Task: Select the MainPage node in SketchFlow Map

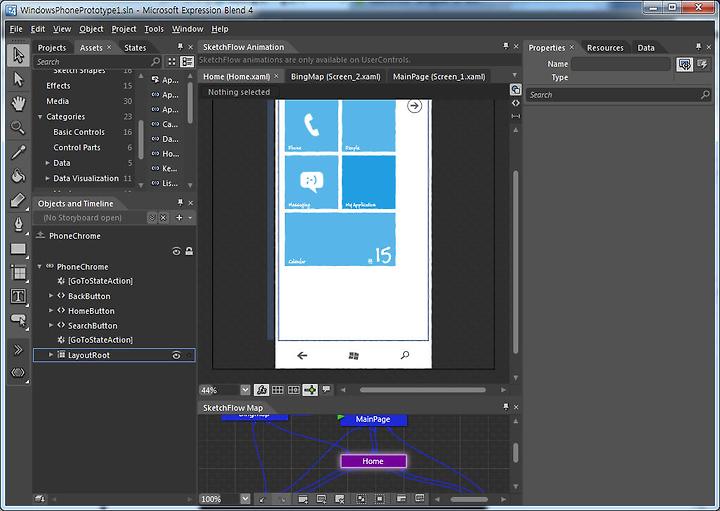Action: [373, 419]
